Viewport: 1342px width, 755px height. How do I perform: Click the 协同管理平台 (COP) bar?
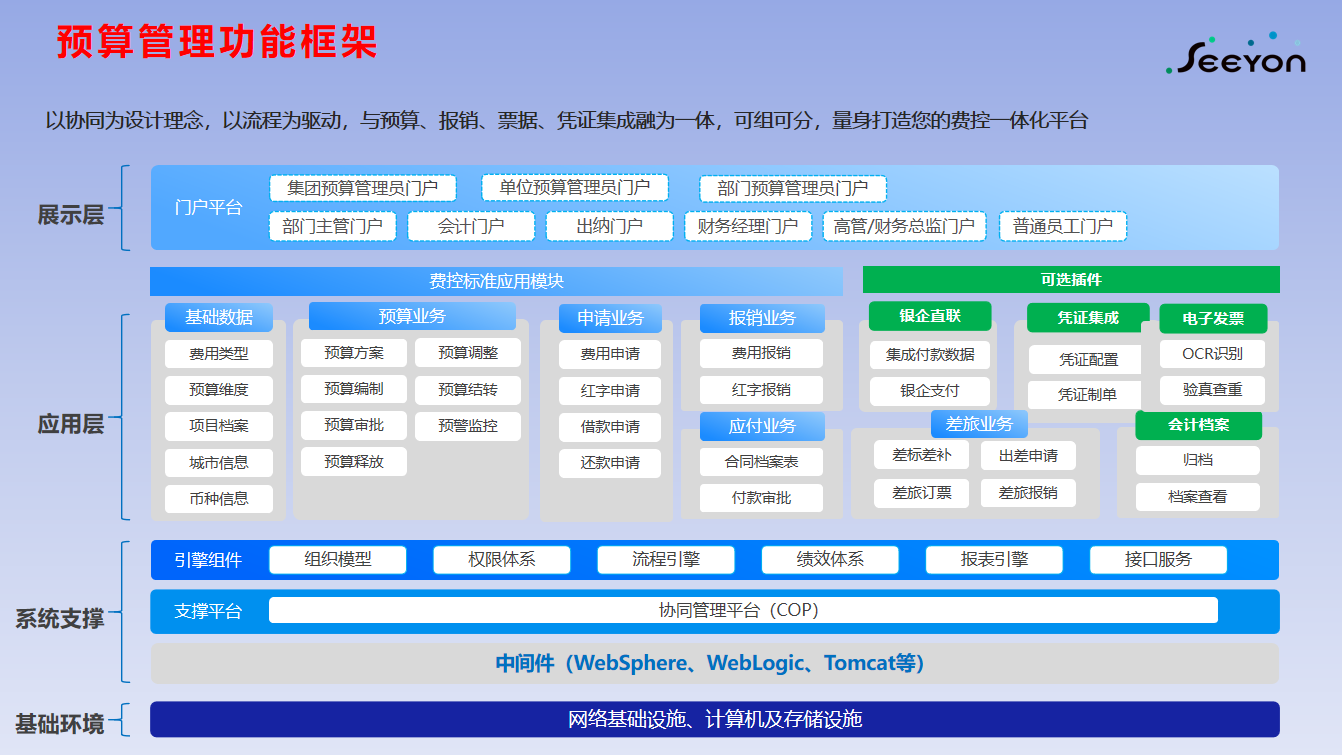click(x=742, y=610)
